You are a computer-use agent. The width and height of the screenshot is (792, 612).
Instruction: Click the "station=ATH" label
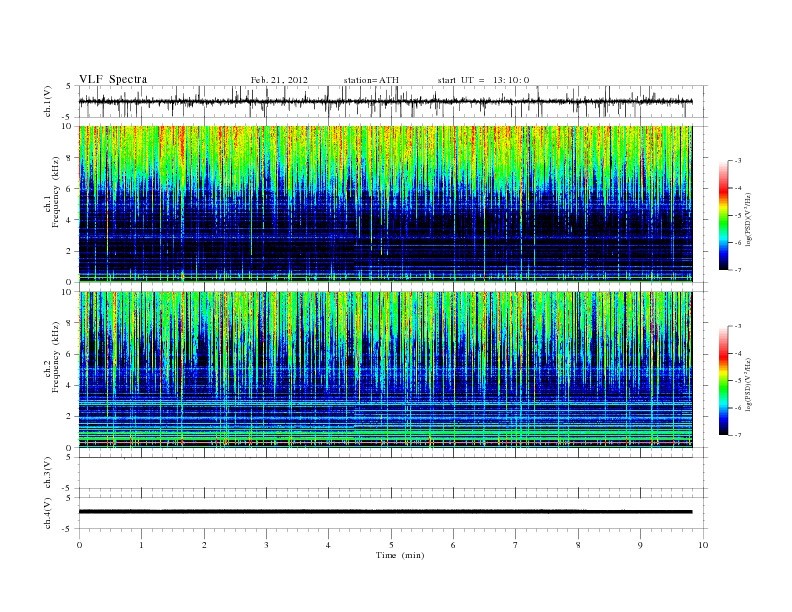(x=371, y=80)
